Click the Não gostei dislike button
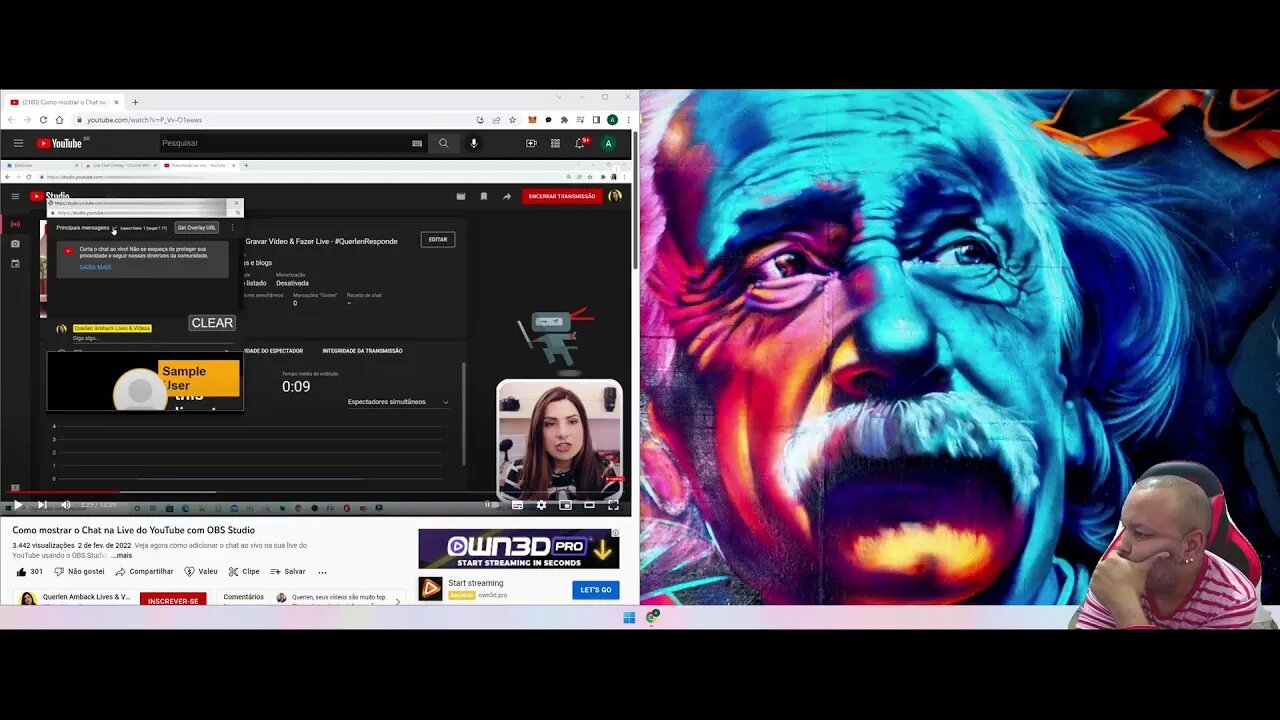 point(79,572)
